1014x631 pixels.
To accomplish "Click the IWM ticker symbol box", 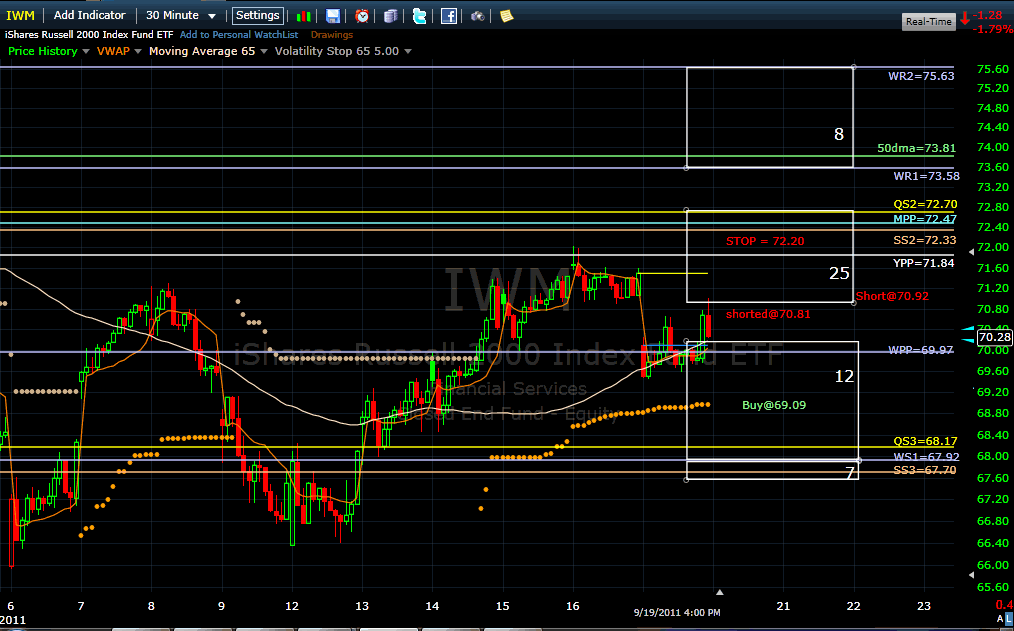I will [x=21, y=16].
